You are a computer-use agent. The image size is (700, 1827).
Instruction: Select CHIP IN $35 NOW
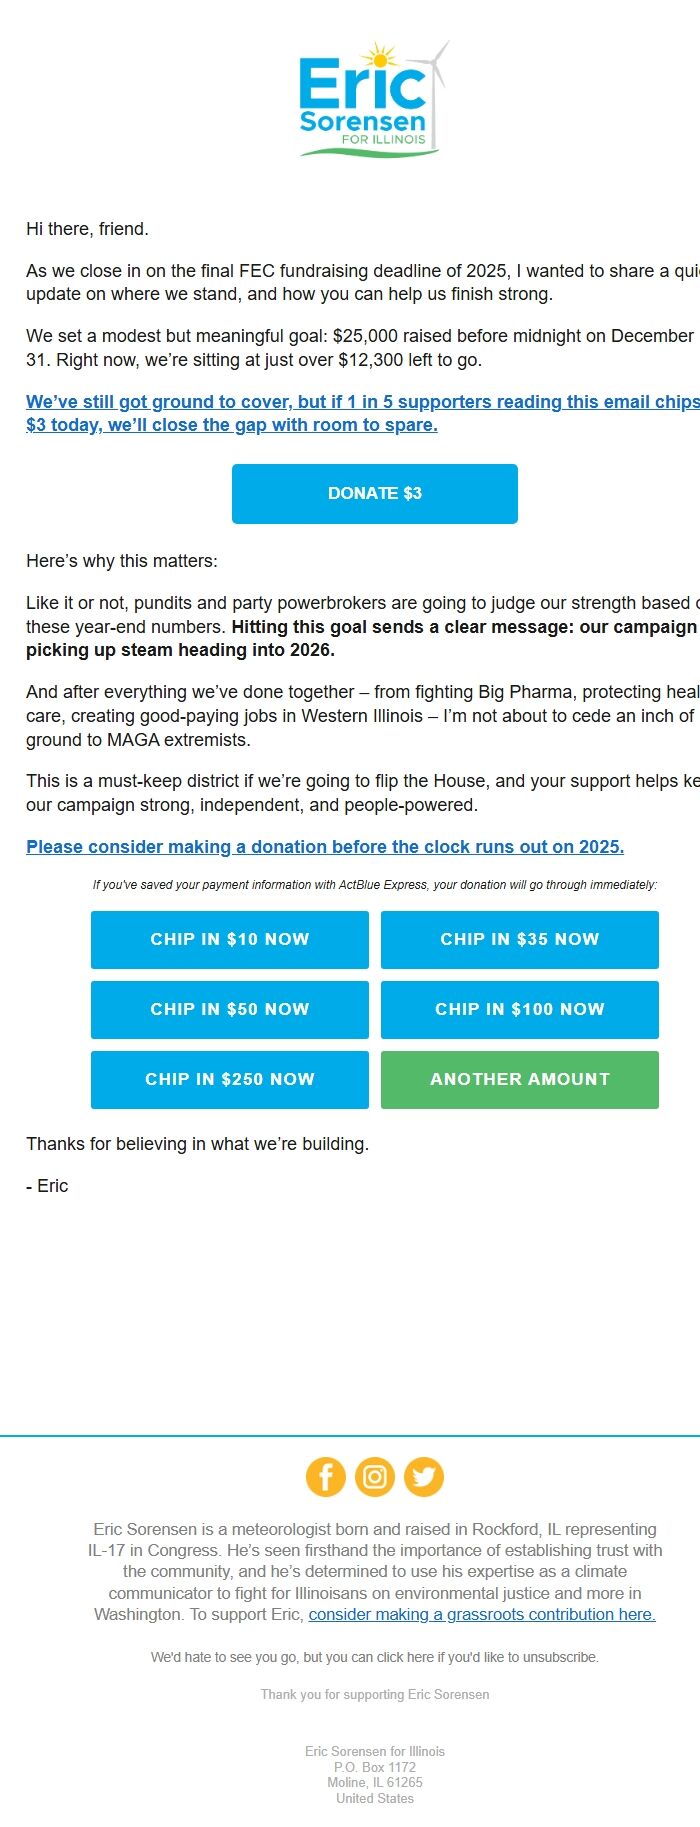coord(520,939)
